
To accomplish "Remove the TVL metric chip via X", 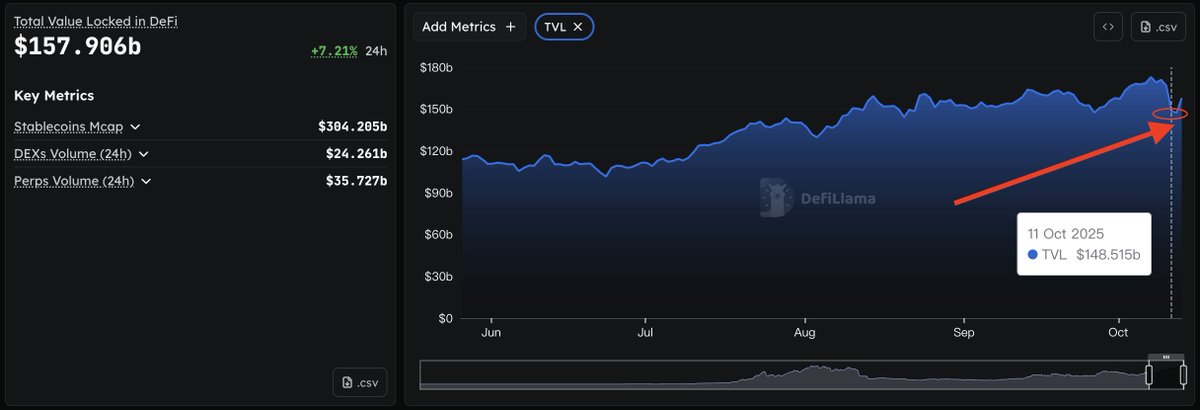I will tap(578, 27).
